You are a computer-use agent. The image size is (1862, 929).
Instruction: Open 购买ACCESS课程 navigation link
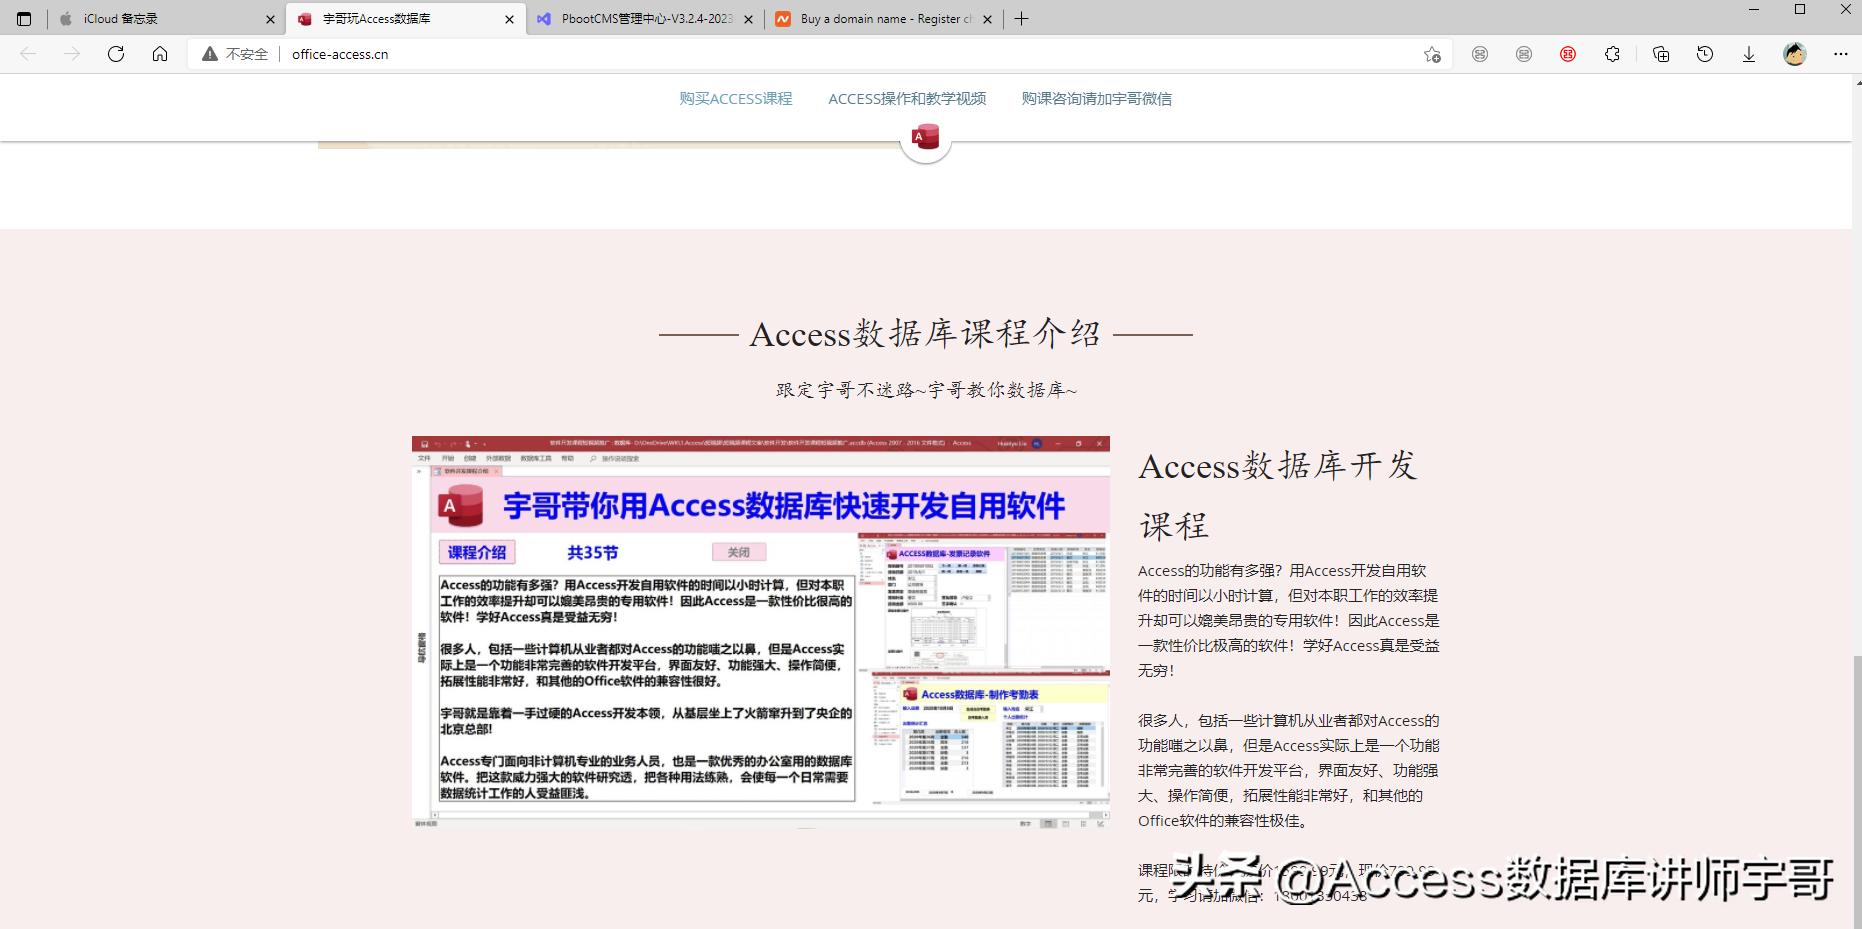(x=733, y=98)
